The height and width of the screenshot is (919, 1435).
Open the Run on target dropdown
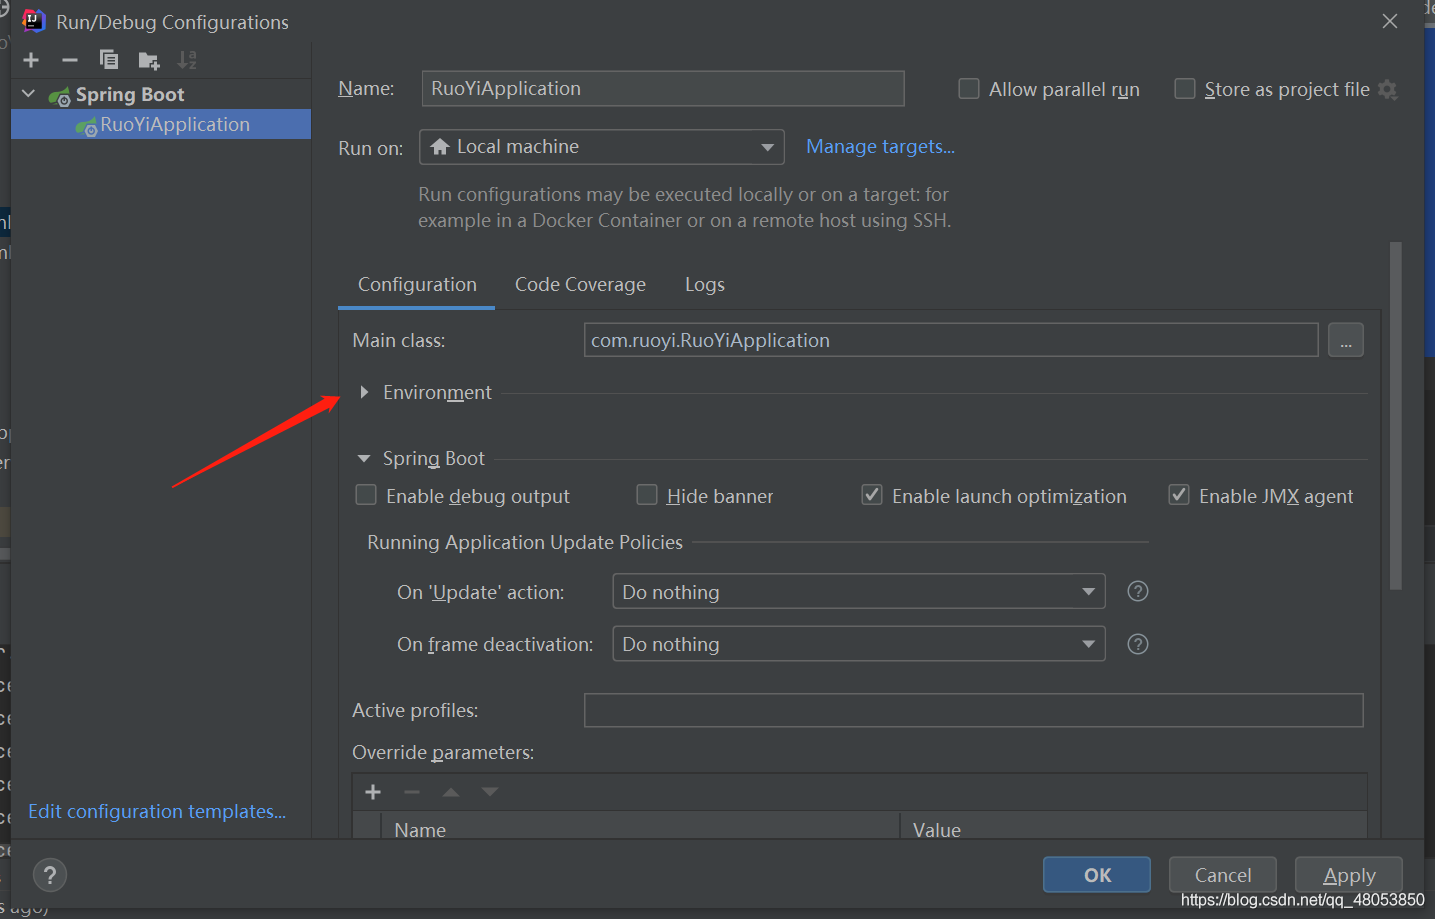(768, 147)
